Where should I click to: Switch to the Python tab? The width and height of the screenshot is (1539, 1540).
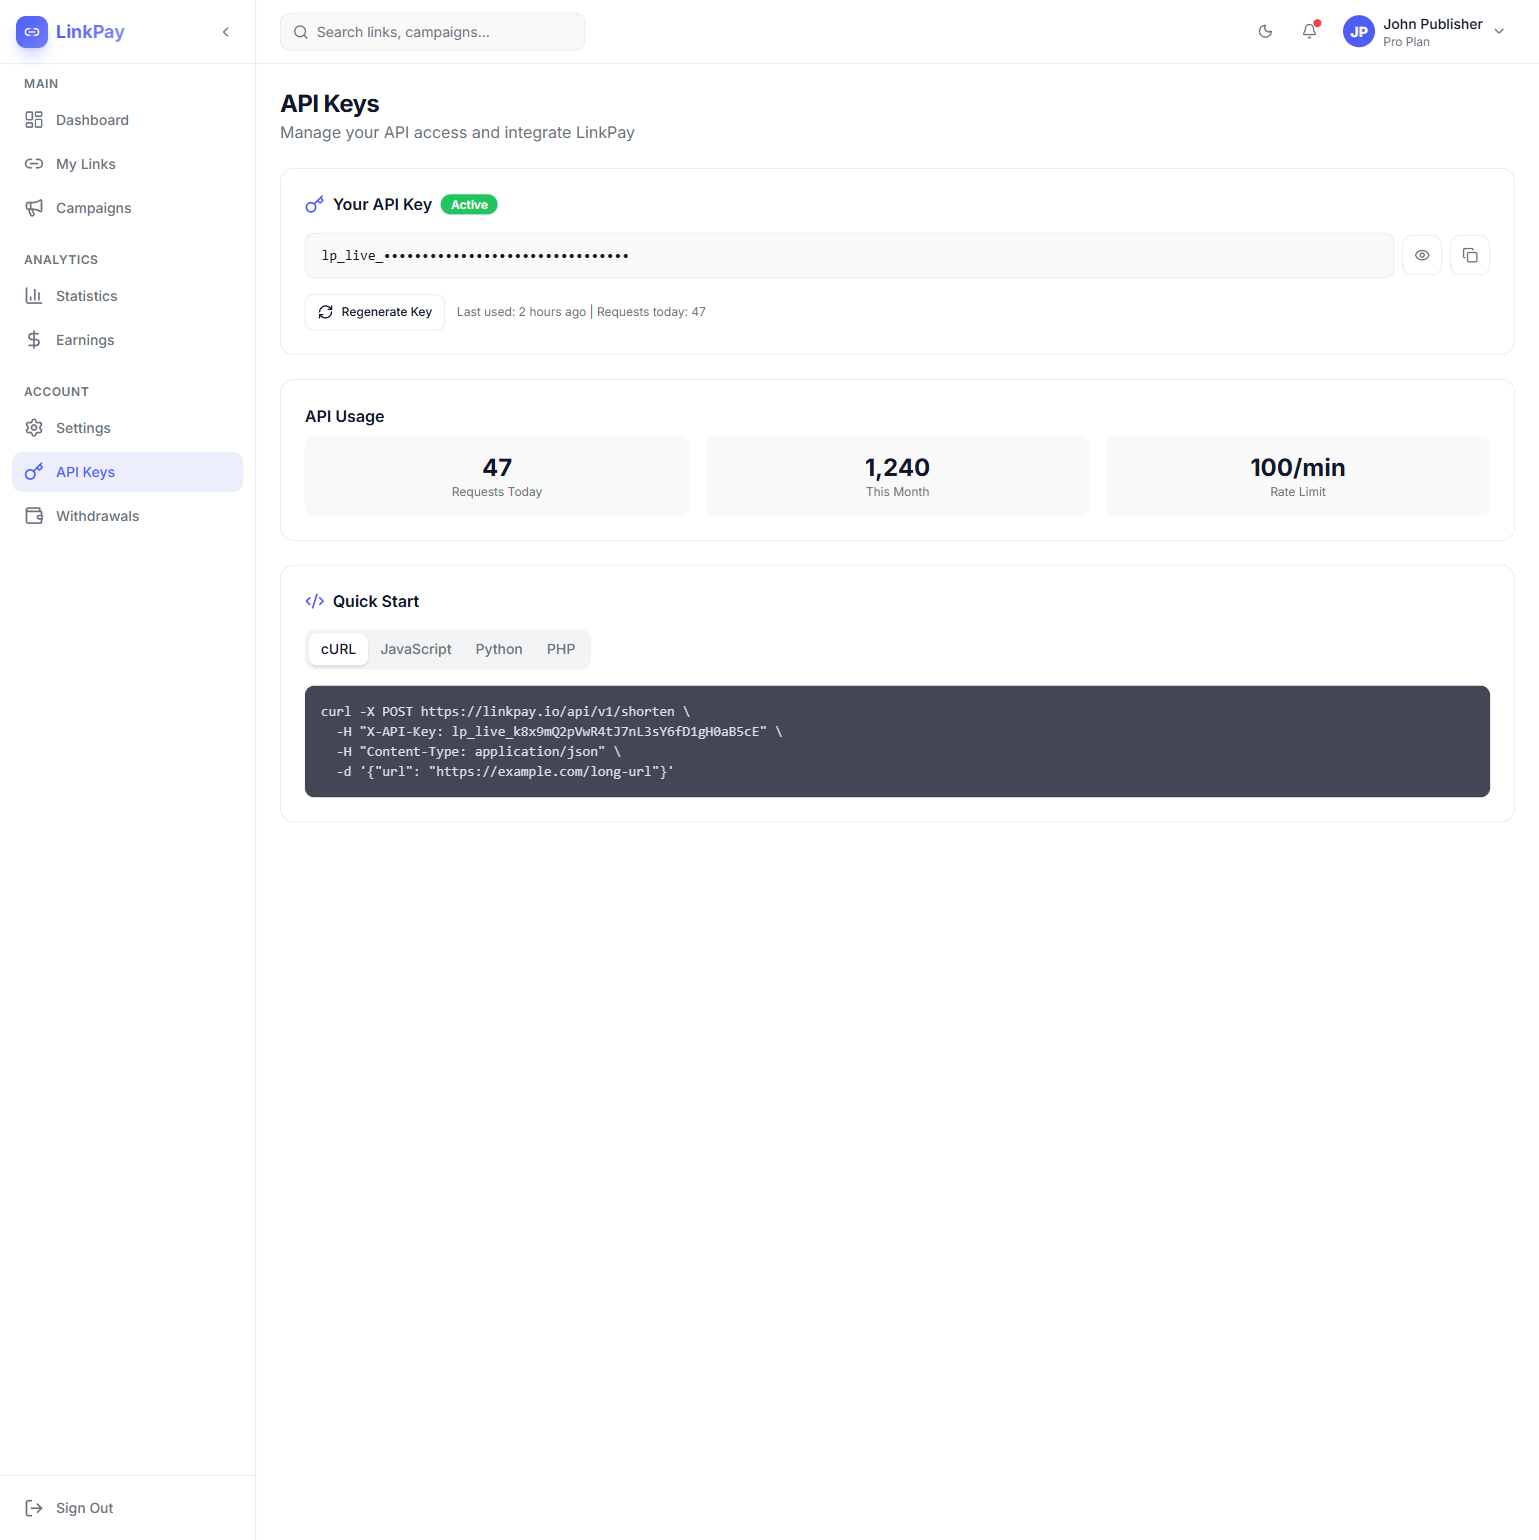[499, 649]
